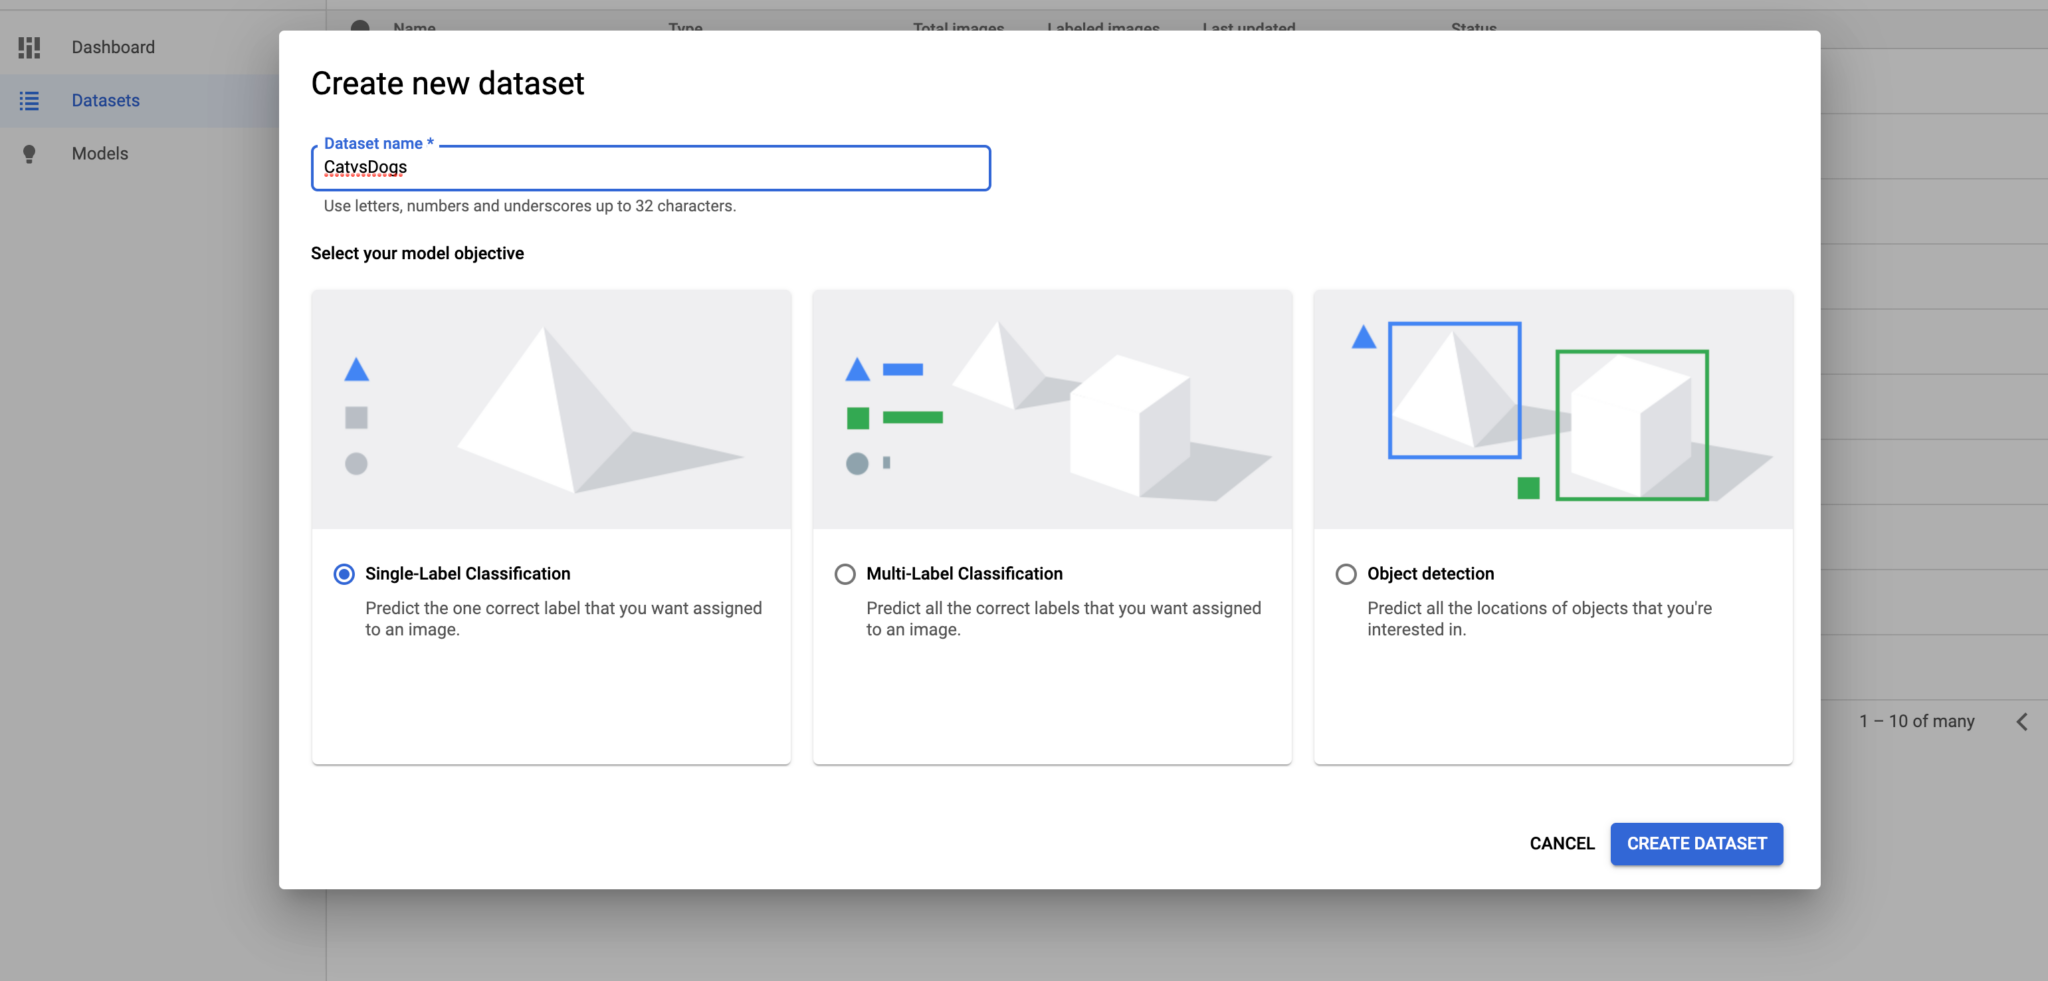The image size is (2048, 981).
Task: Click the previous-page chevron near pagination
Action: (2023, 721)
